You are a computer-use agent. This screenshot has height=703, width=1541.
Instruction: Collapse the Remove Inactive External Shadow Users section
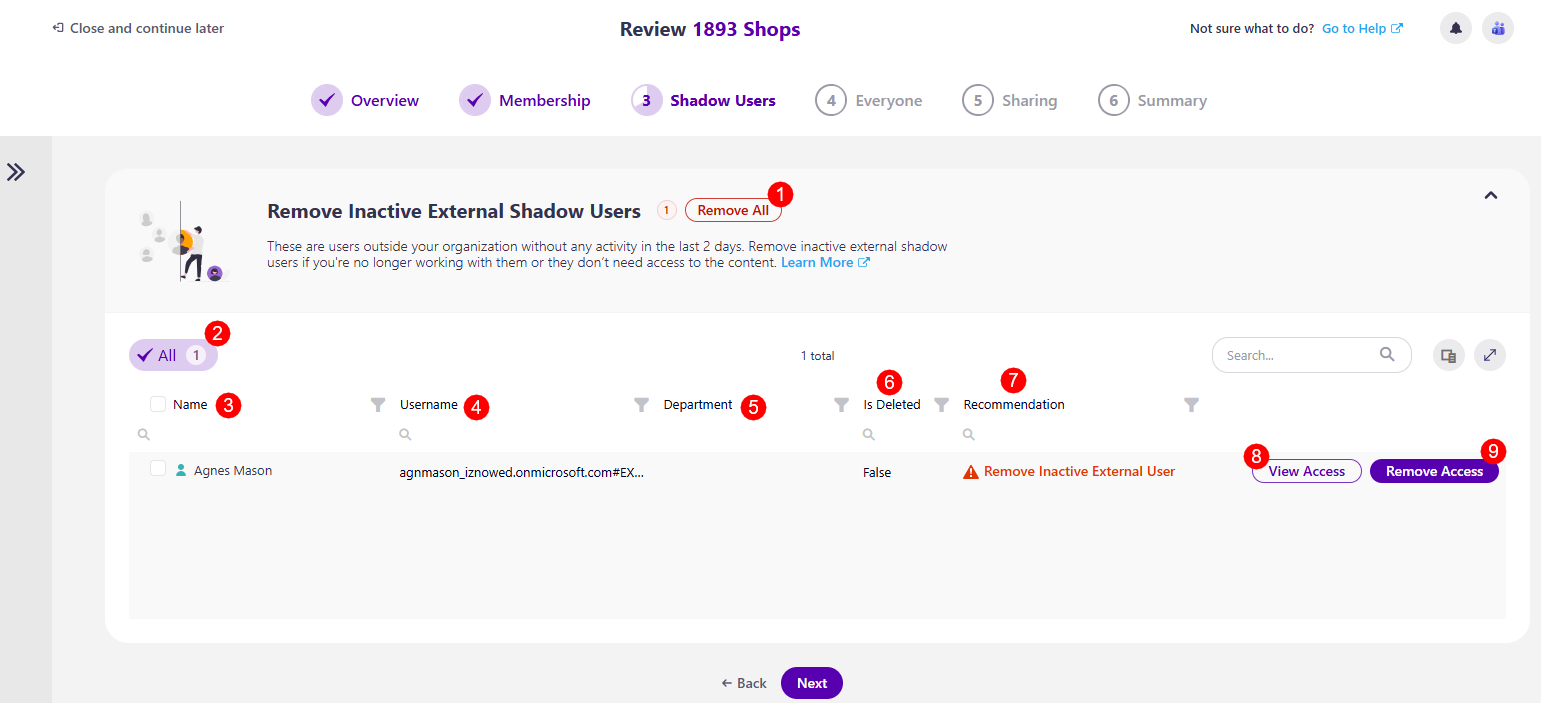(1491, 195)
